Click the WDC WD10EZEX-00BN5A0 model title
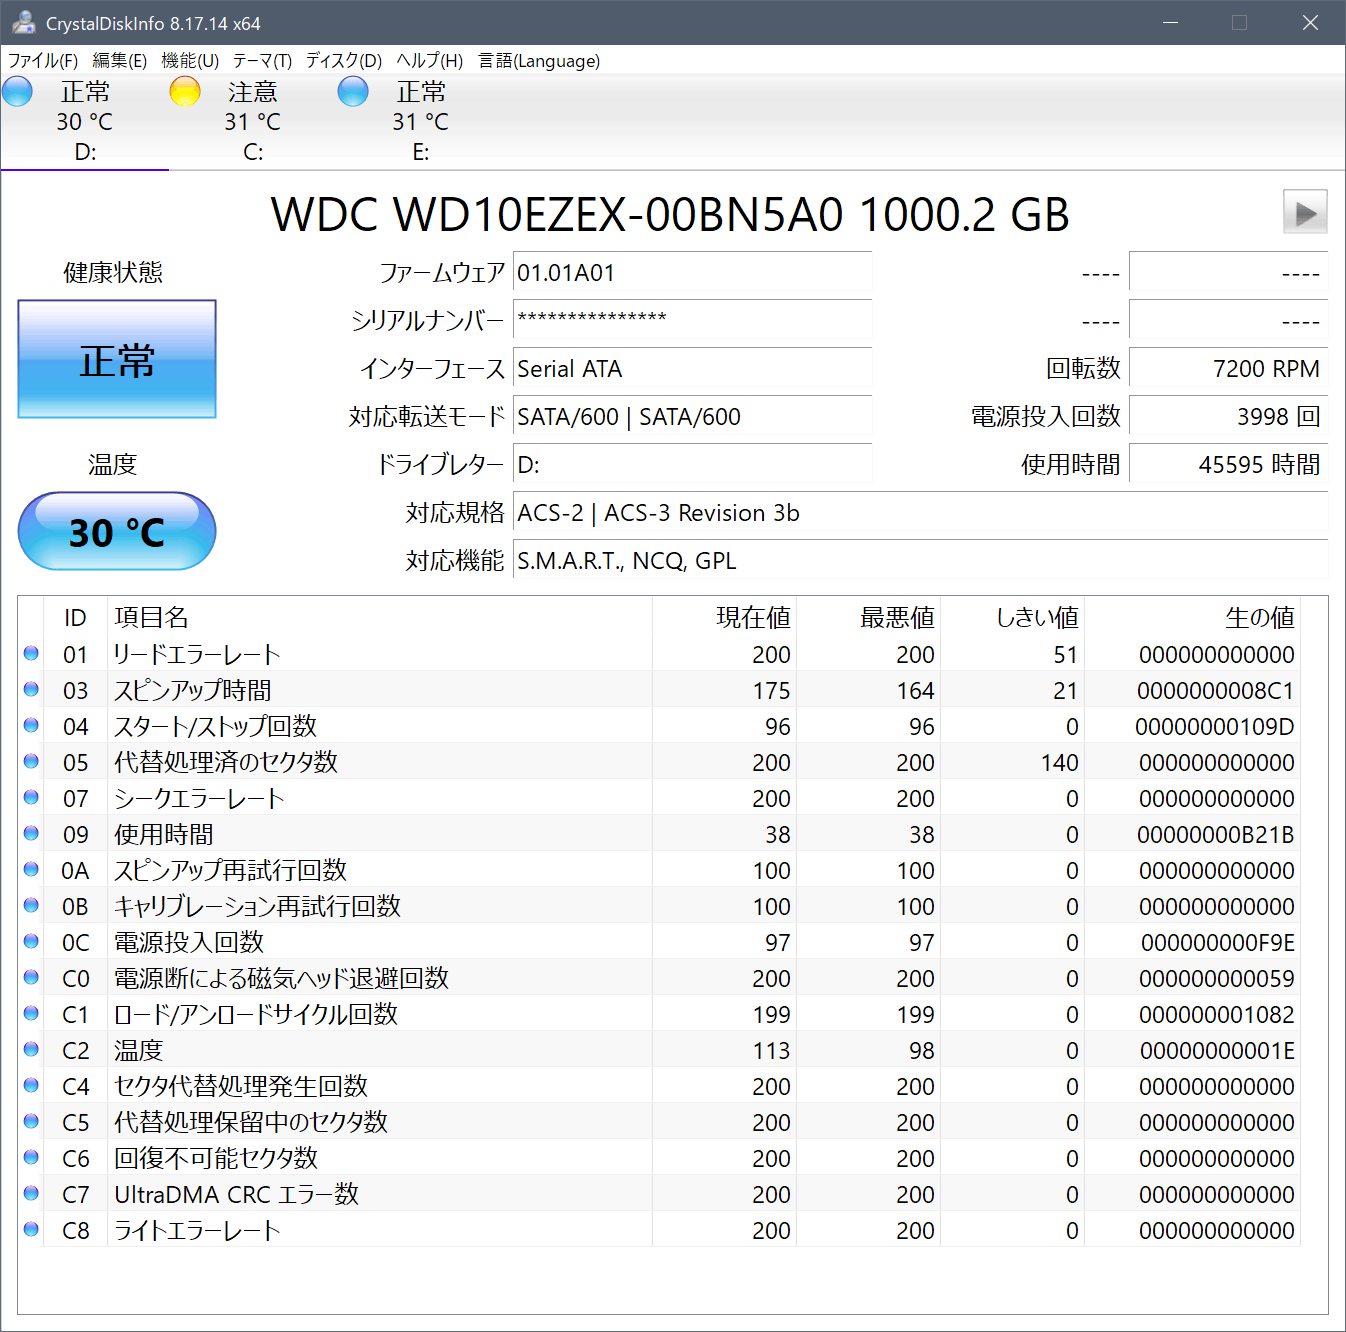 [x=670, y=214]
